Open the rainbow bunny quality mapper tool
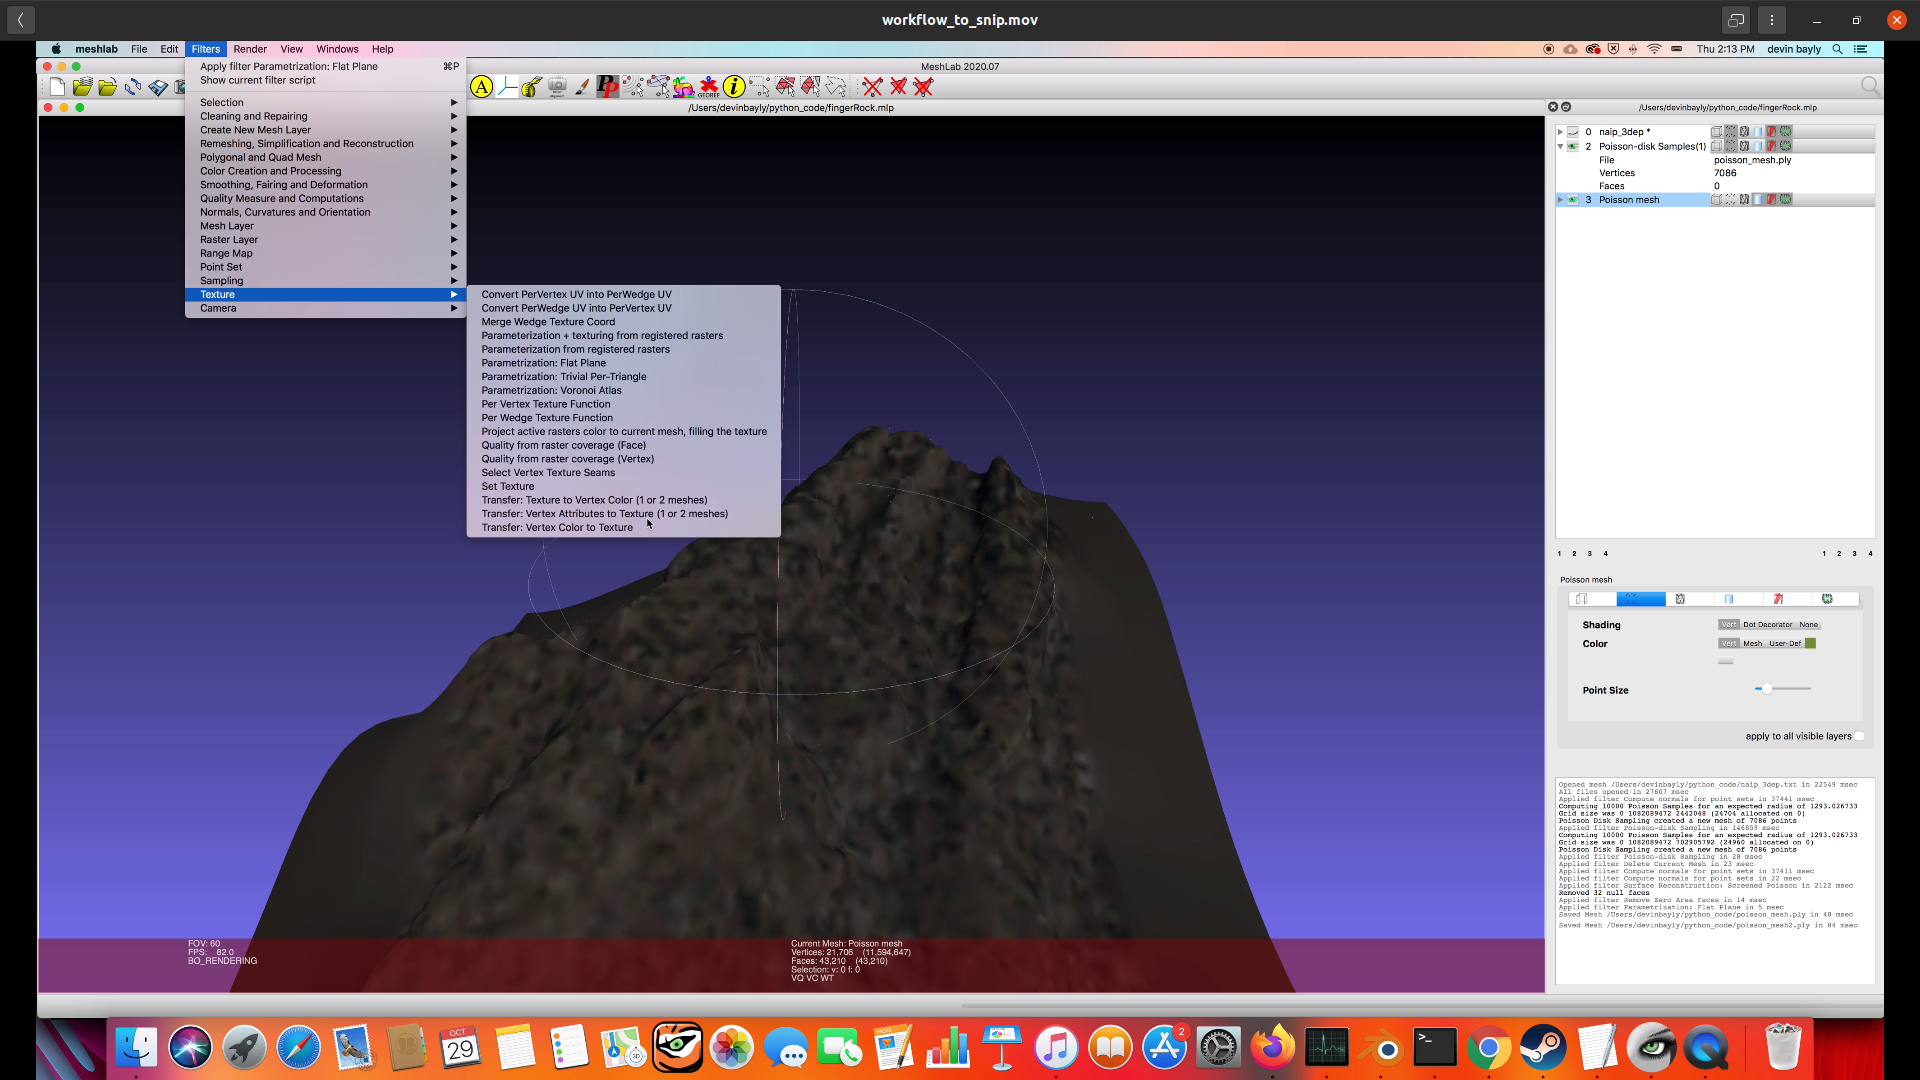1920x1080 pixels. (x=683, y=87)
